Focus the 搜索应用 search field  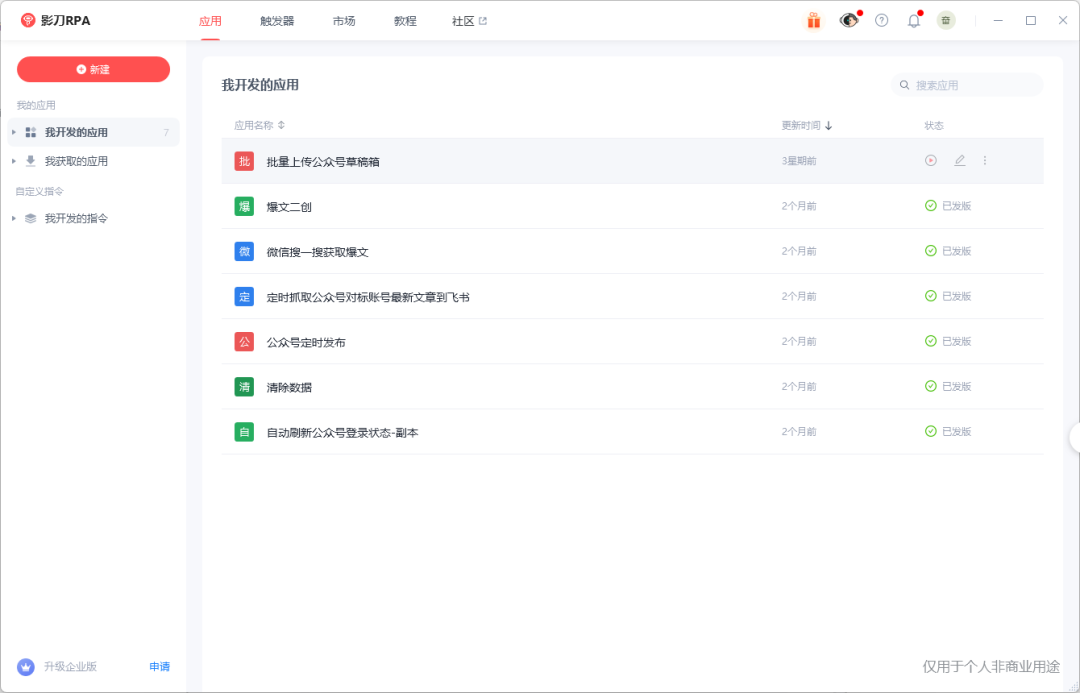point(967,85)
